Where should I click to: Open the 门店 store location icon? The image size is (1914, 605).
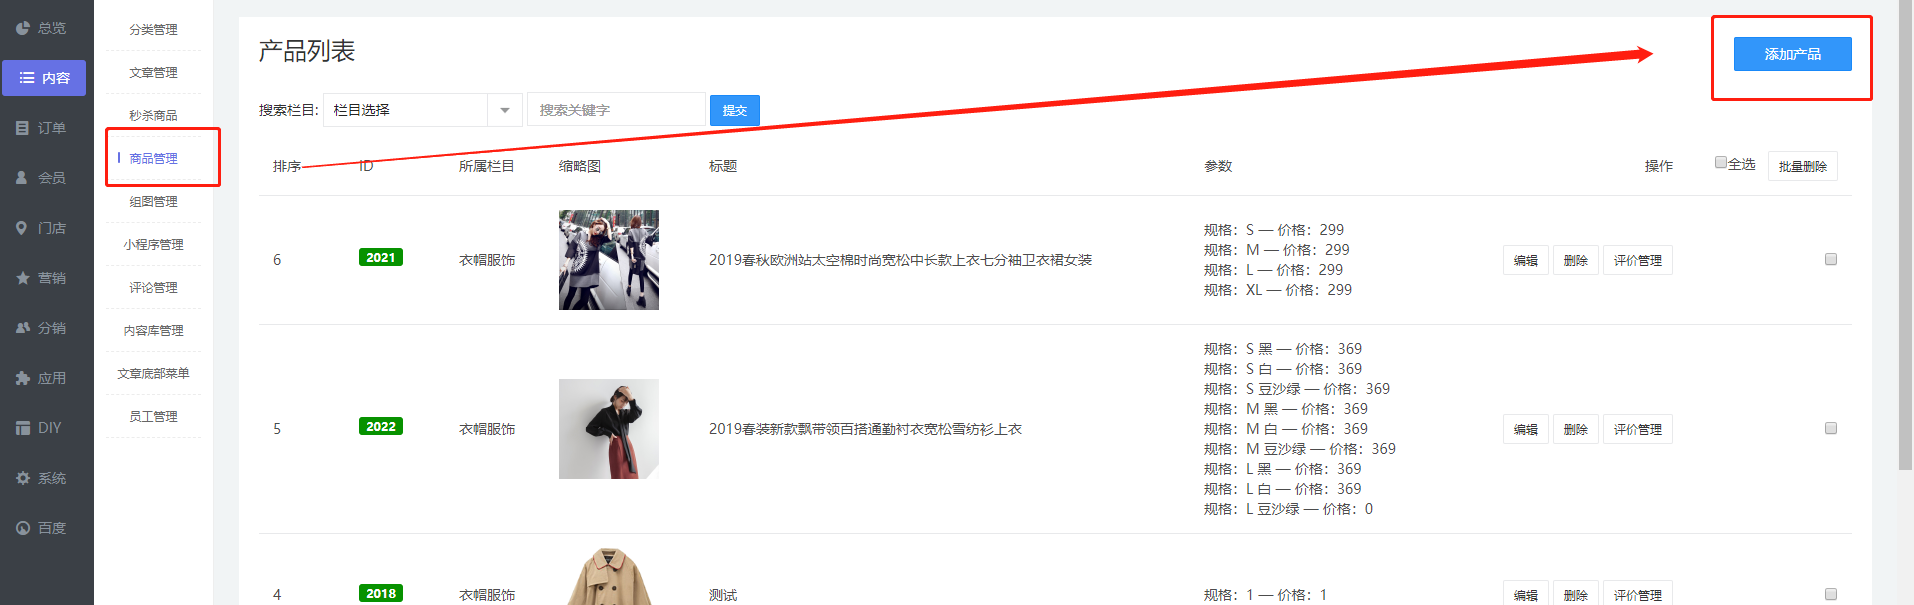click(x=23, y=228)
